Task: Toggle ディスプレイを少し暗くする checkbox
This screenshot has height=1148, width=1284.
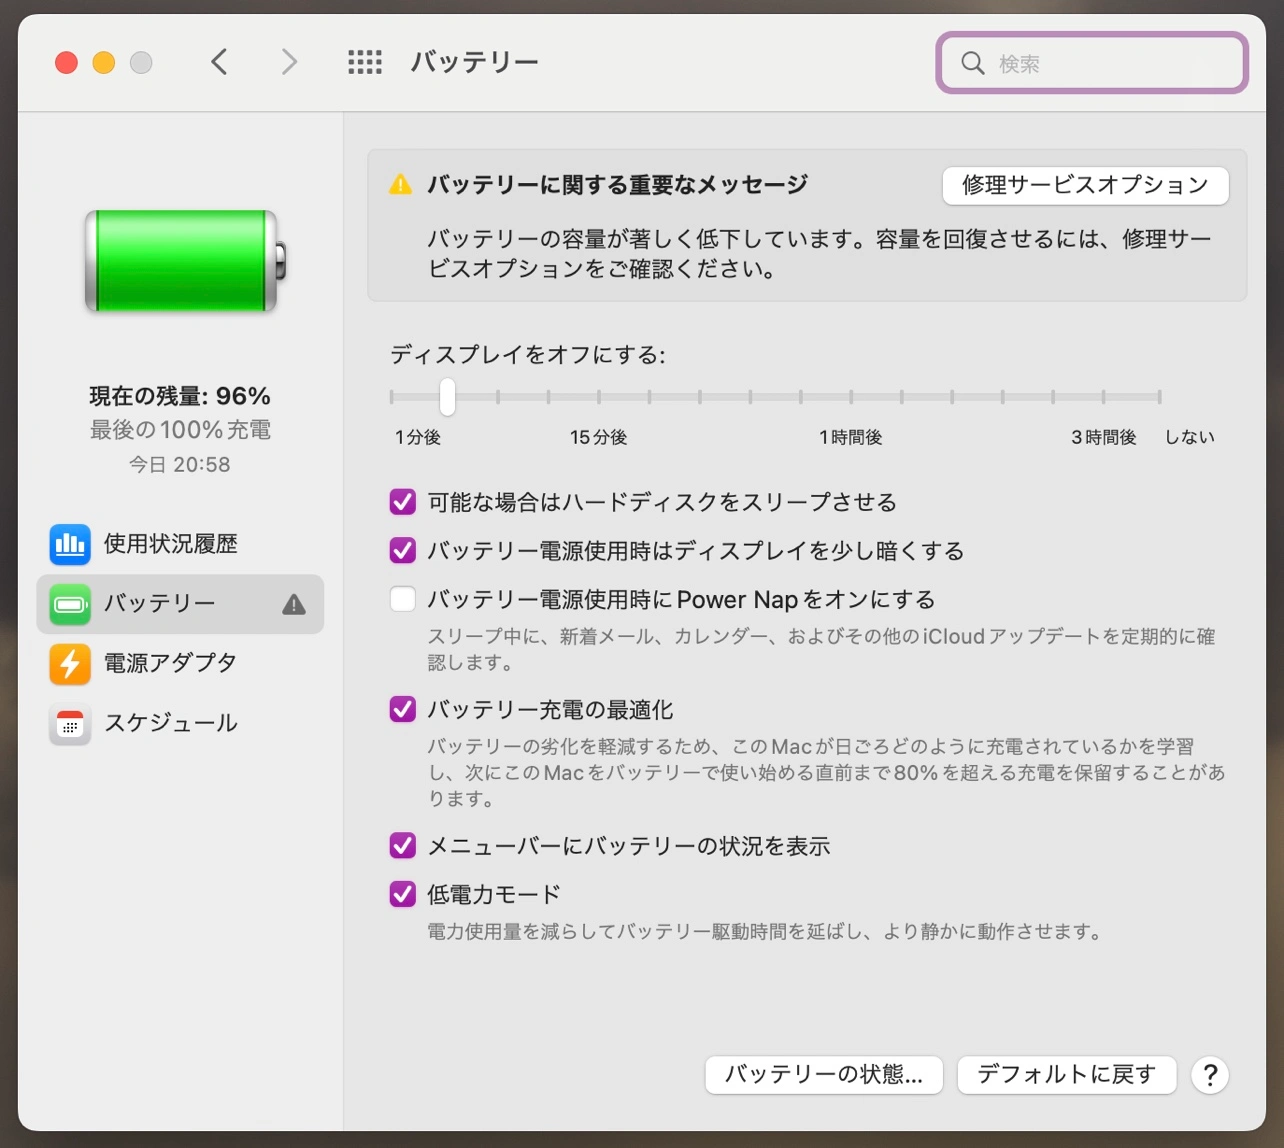Action: (403, 550)
